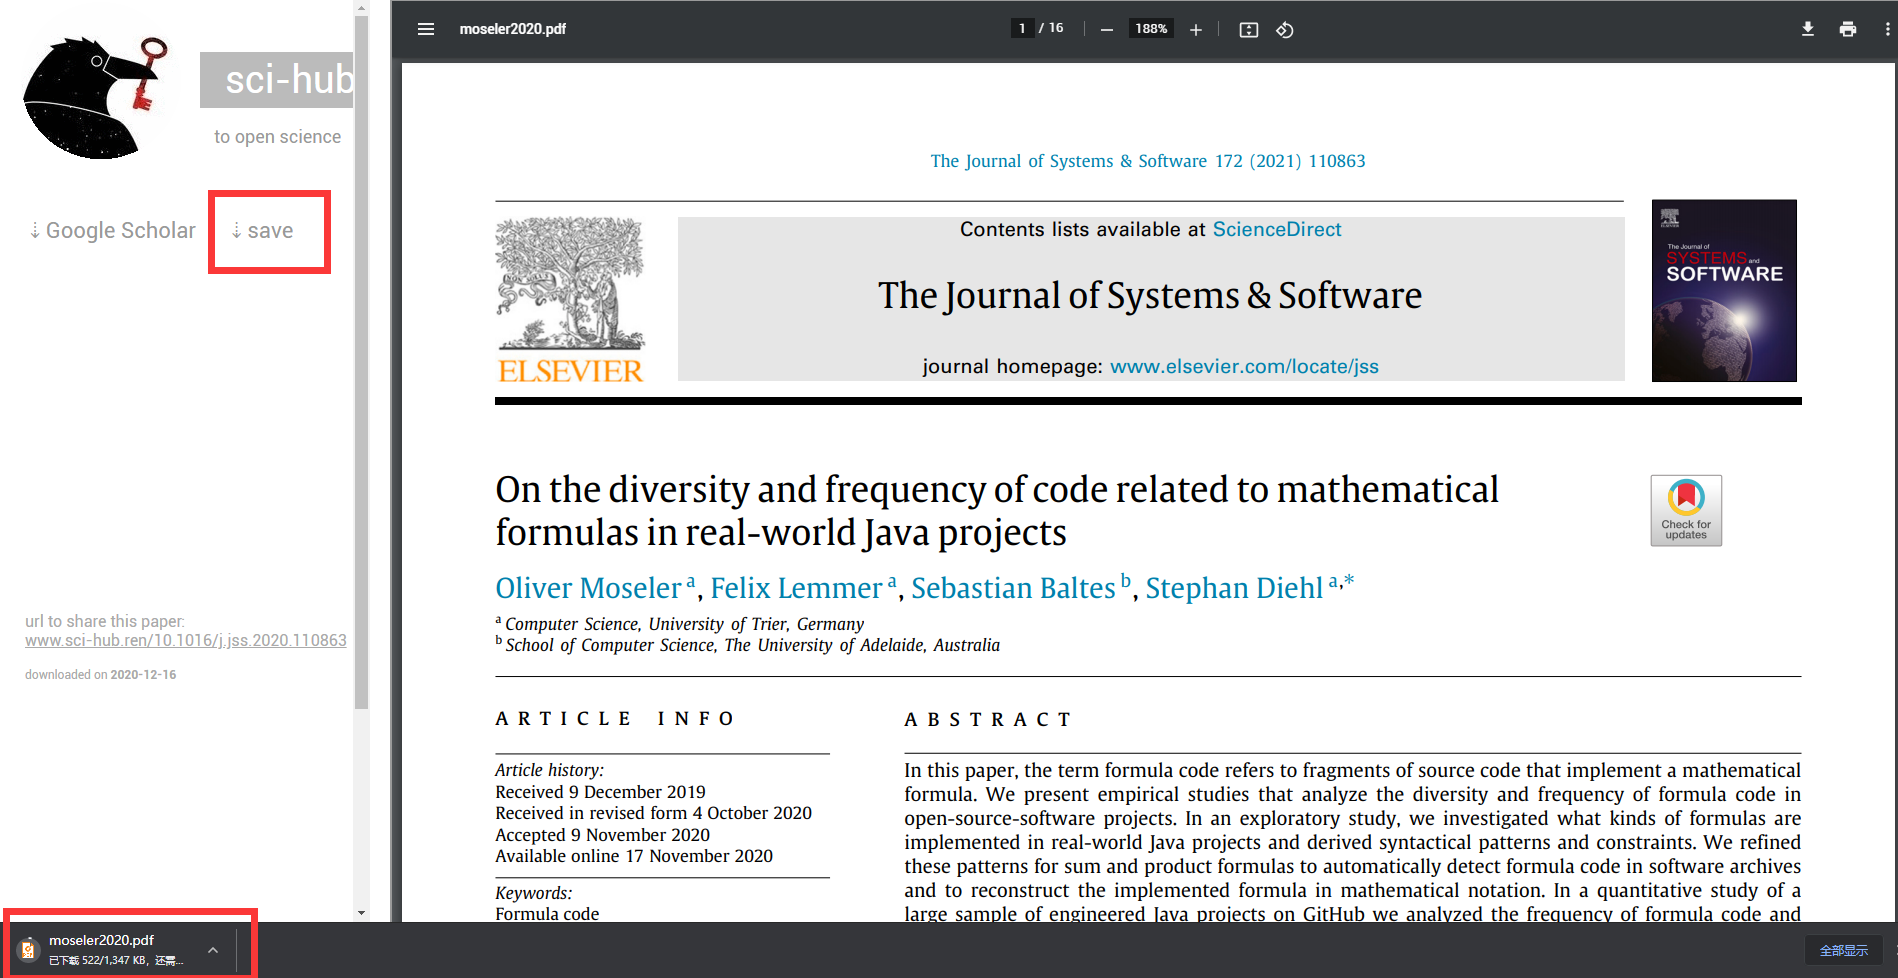This screenshot has height=978, width=1898.
Task: Click the fit to page icon
Action: 1248,30
